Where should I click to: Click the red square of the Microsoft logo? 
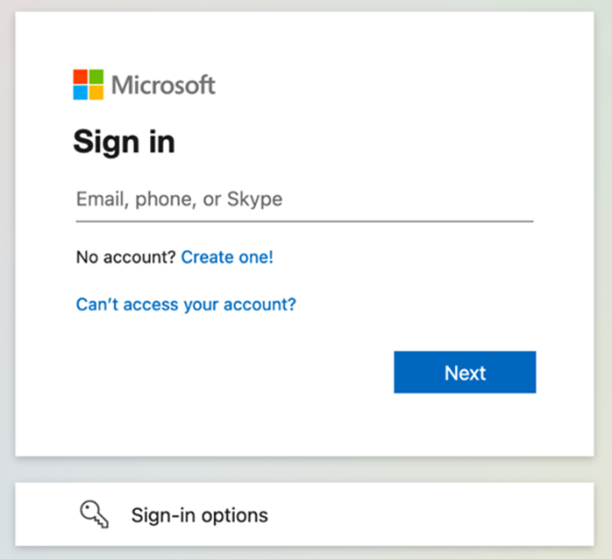(x=81, y=78)
